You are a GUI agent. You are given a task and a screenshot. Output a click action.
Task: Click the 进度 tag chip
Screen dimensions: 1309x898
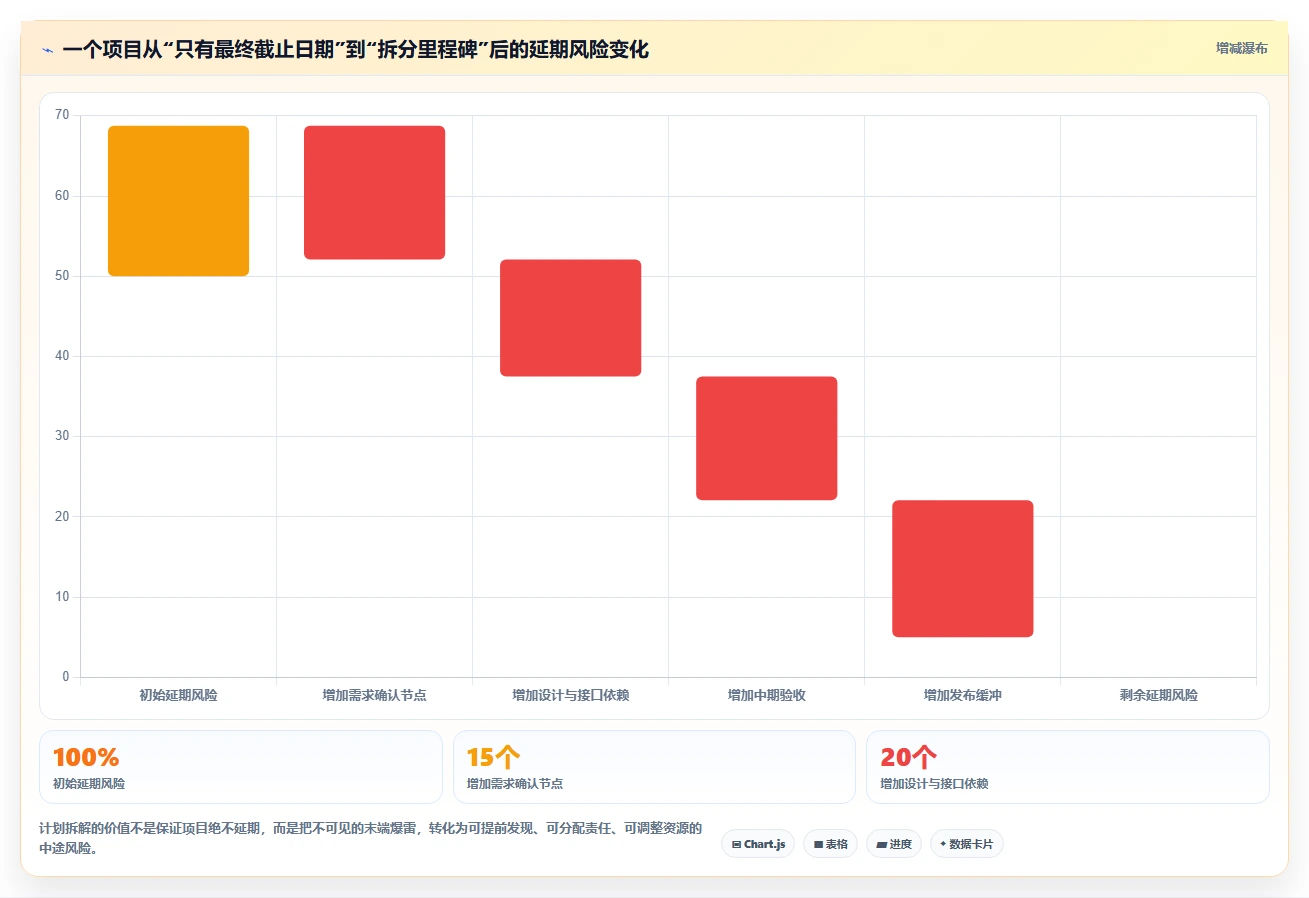tap(894, 844)
